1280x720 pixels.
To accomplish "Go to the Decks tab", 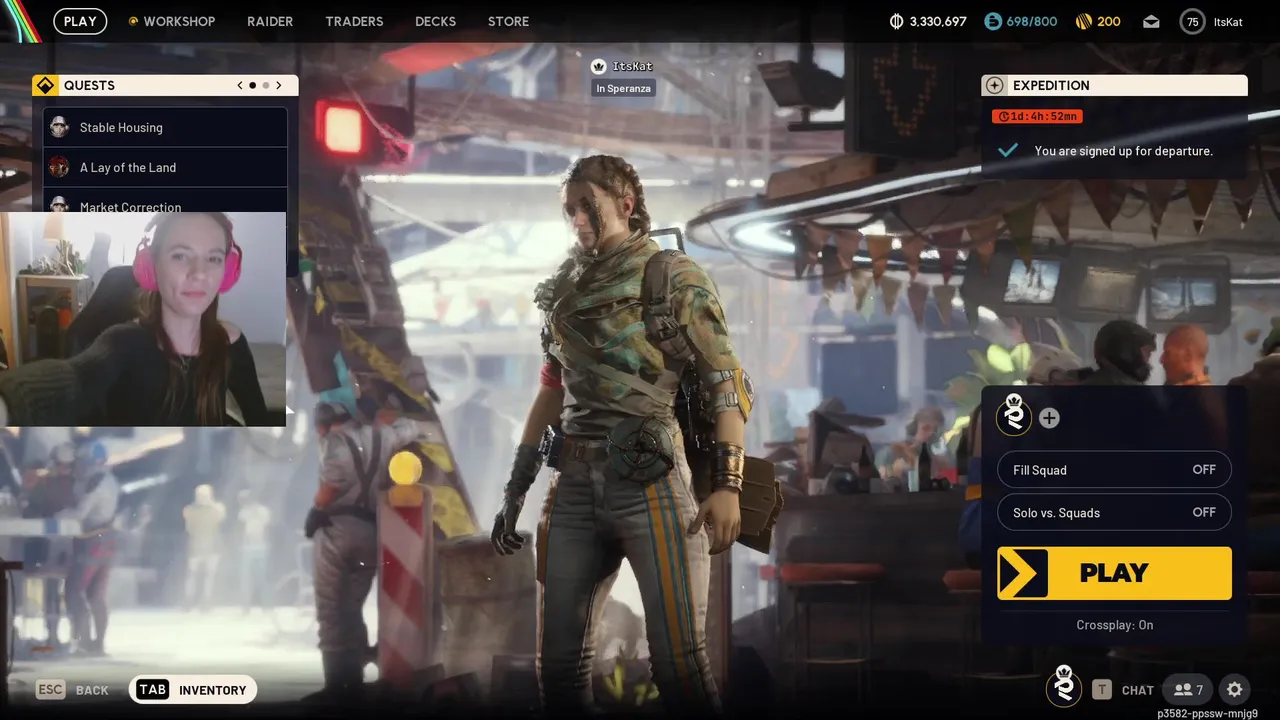I will [x=435, y=21].
